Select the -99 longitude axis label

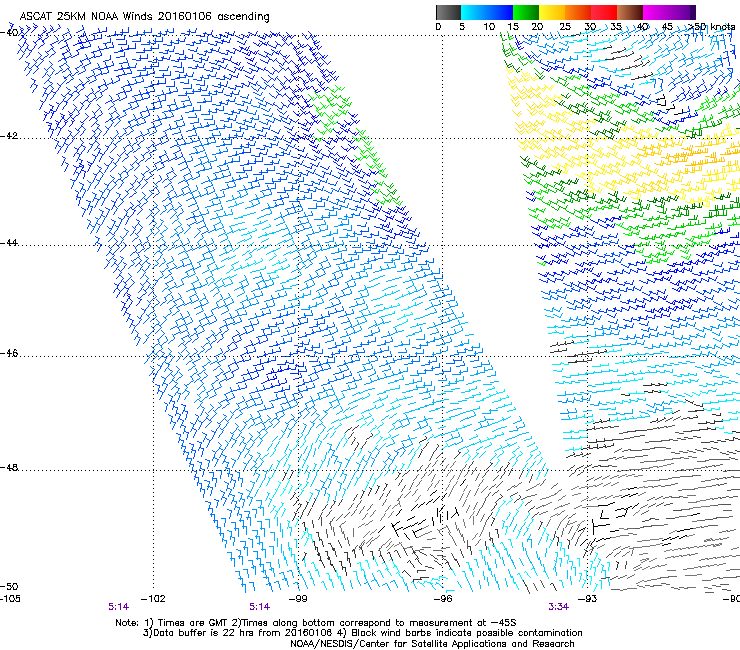298,599
